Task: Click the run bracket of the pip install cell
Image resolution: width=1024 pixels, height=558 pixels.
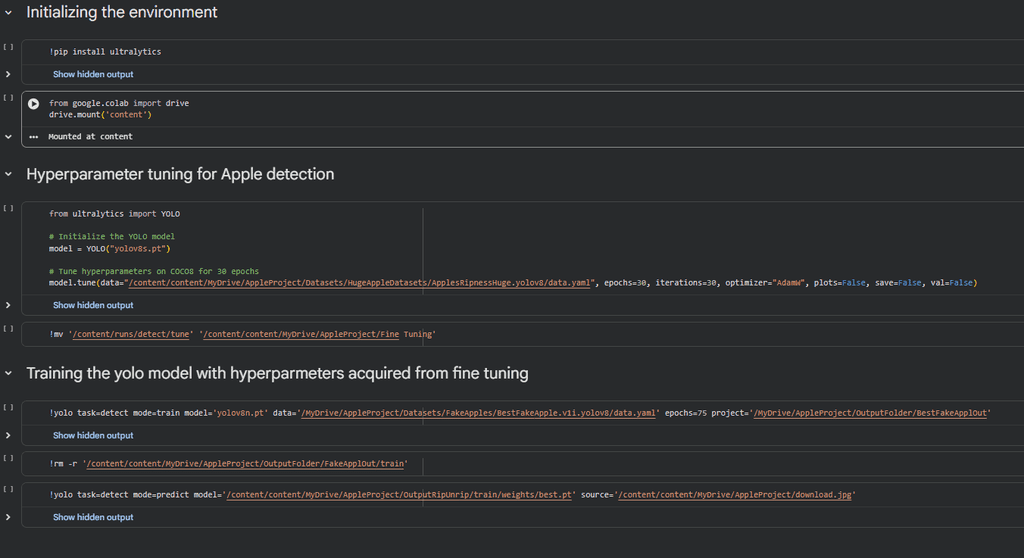Action: (8, 47)
